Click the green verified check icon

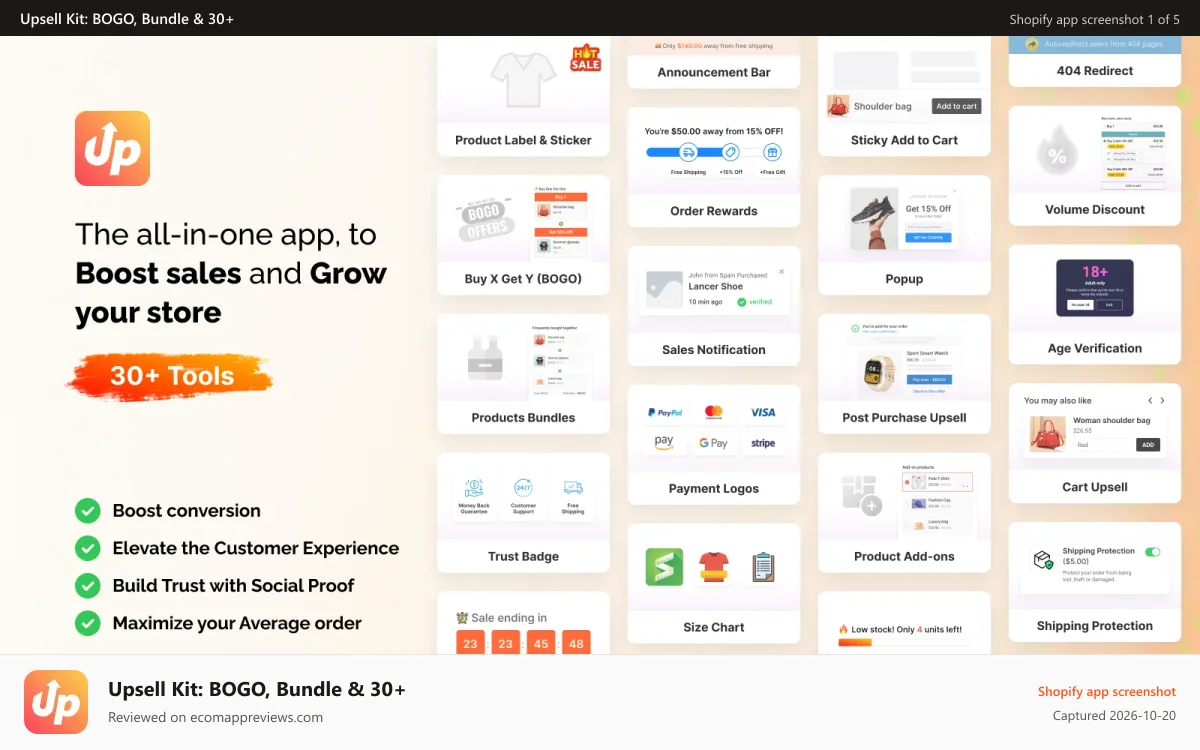[742, 301]
